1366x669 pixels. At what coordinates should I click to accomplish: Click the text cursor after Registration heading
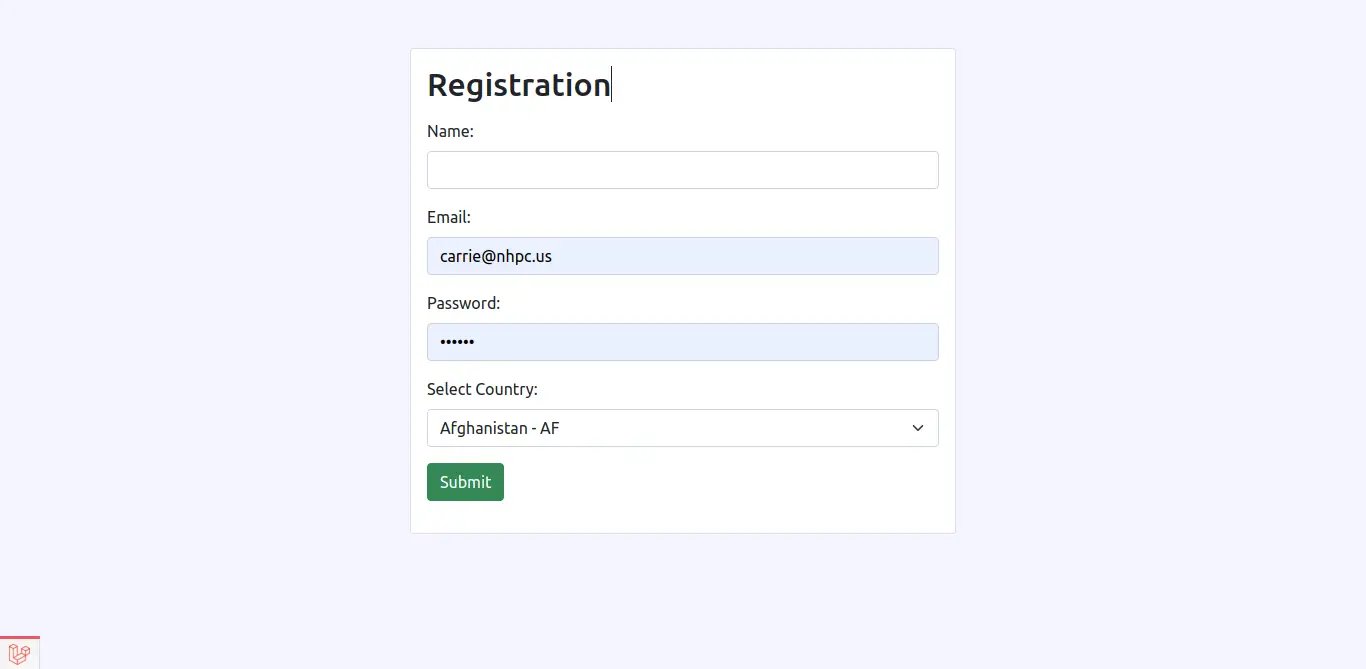click(x=611, y=85)
